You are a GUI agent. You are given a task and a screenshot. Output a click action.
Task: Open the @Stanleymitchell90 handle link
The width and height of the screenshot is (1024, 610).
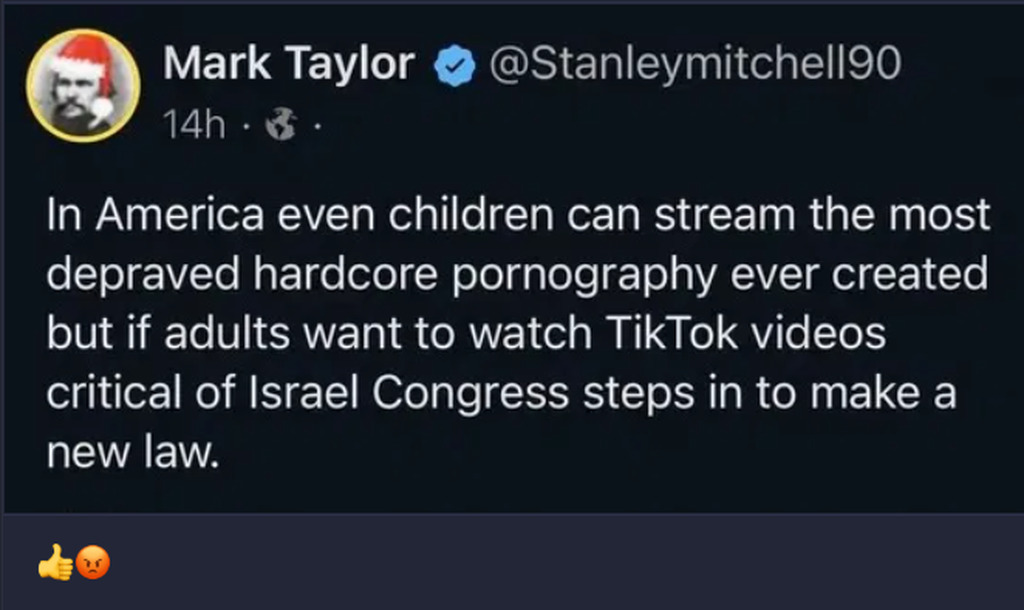point(694,65)
